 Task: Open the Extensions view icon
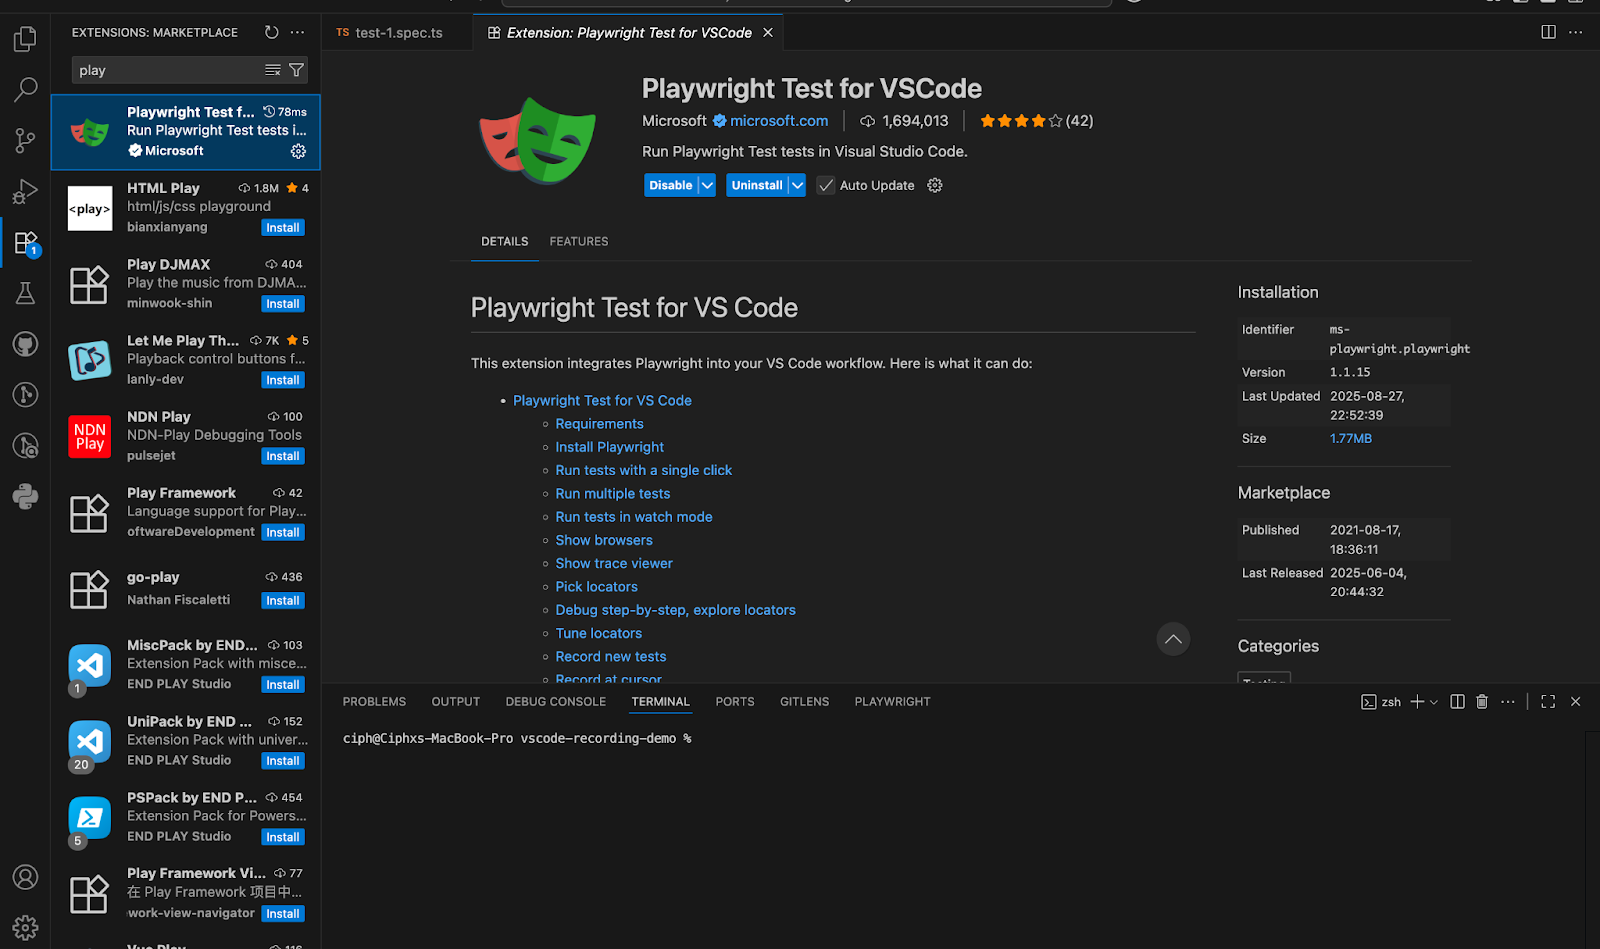pos(25,243)
